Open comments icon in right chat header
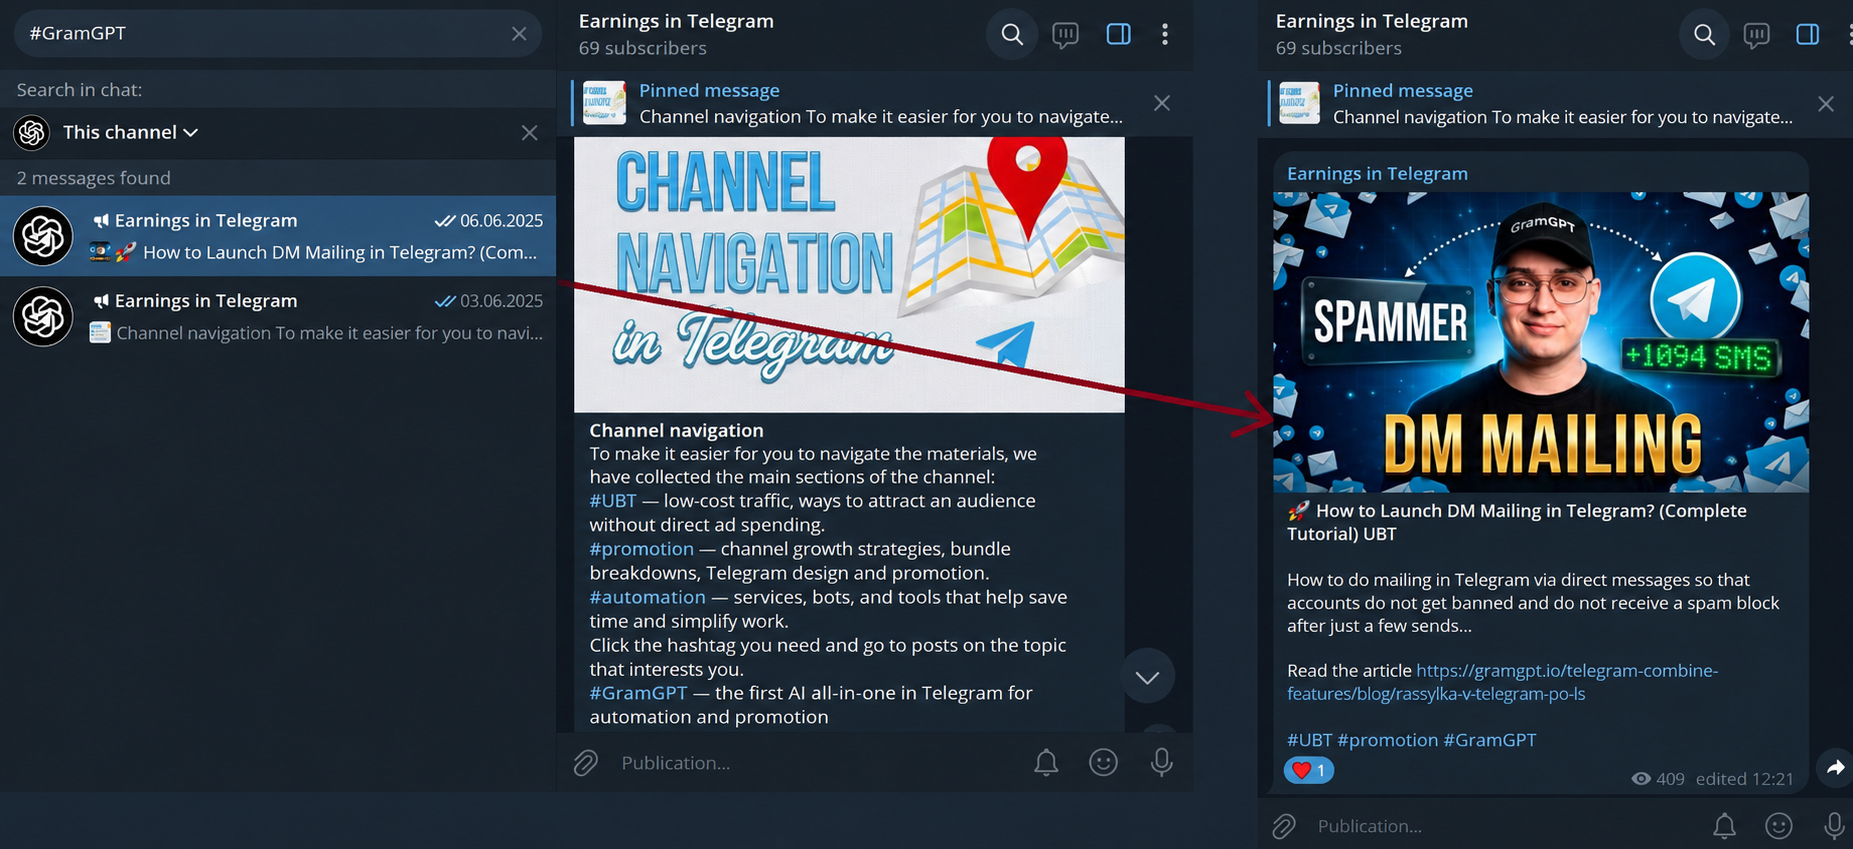This screenshot has width=1853, height=849. pyautogui.click(x=1756, y=35)
